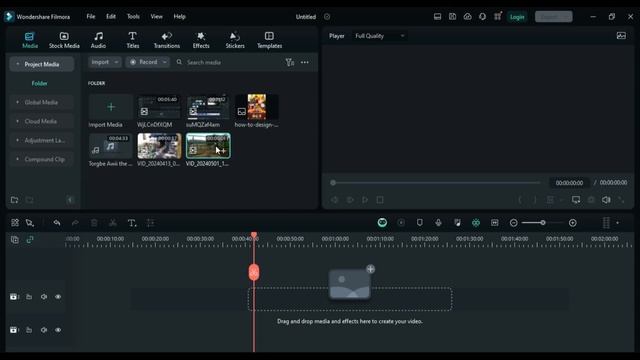Open the Stickers tab
The height and width of the screenshot is (360, 640).
235,40
